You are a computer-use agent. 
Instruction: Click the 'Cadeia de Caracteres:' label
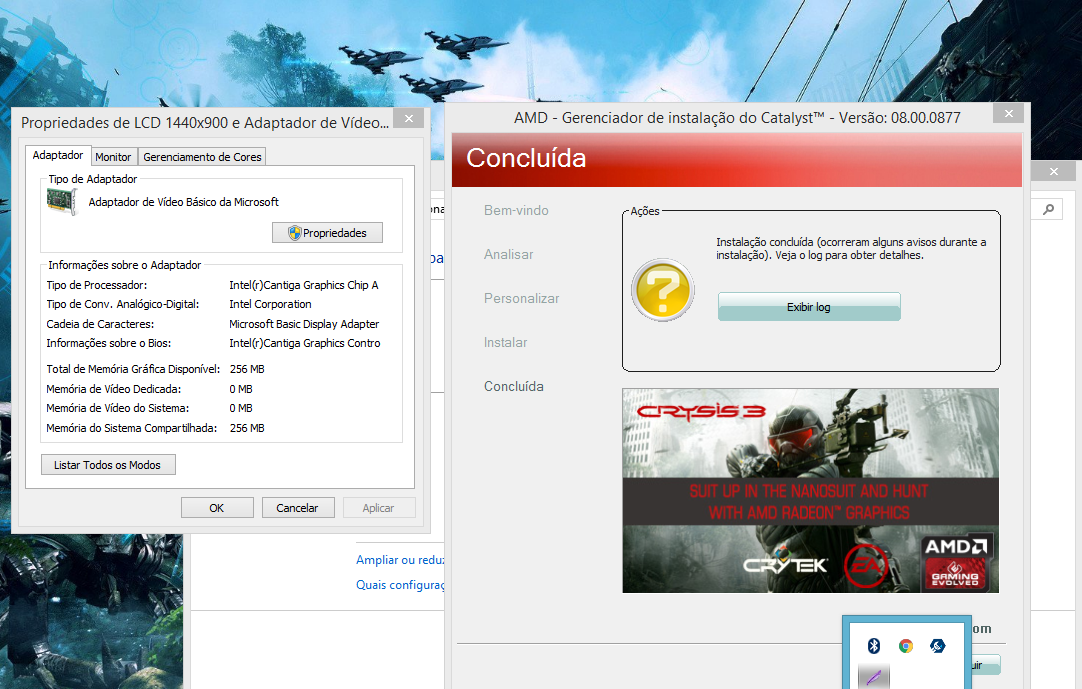pos(100,324)
